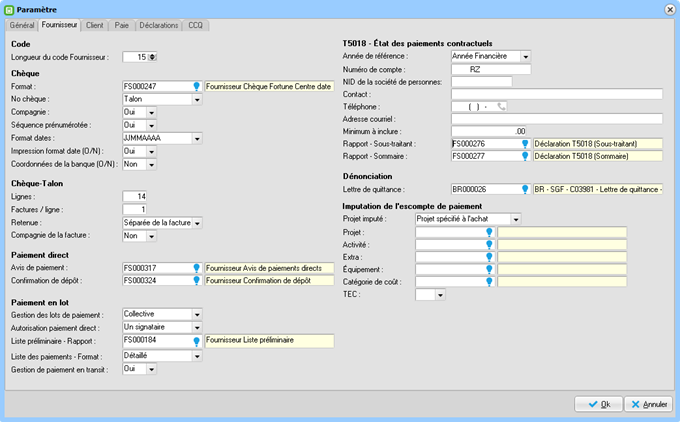680x422 pixels.
Task: Open lookup for Liste préliminaire - Rapport
Action: tap(196, 342)
